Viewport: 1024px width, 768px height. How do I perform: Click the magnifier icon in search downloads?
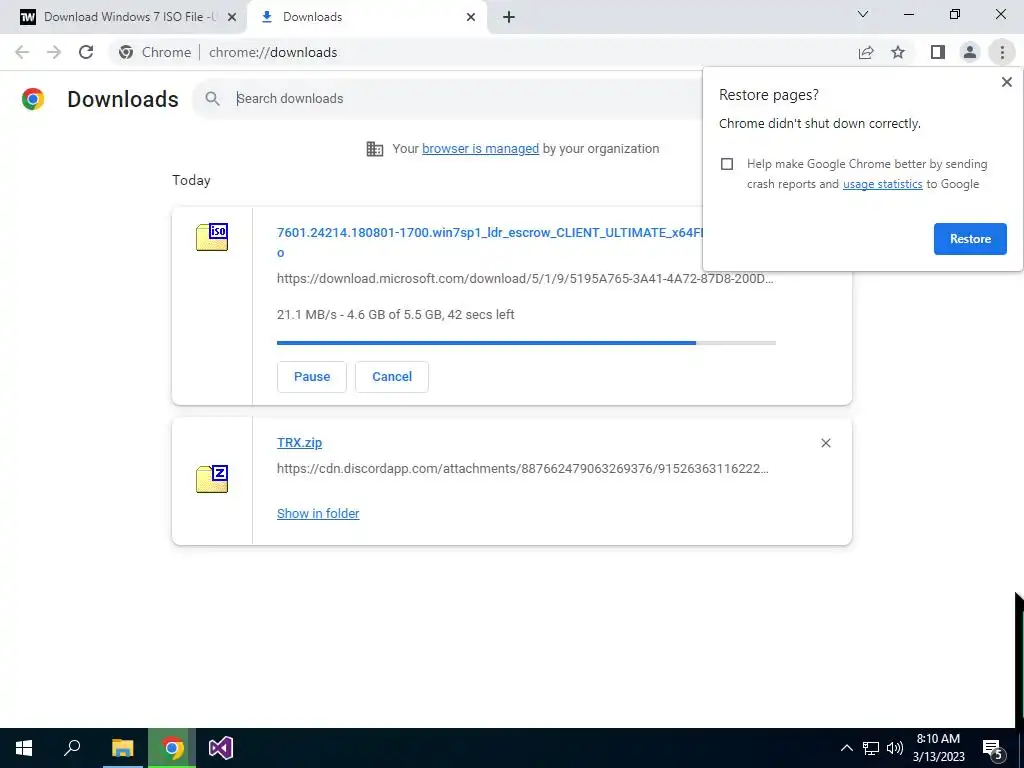(x=212, y=99)
